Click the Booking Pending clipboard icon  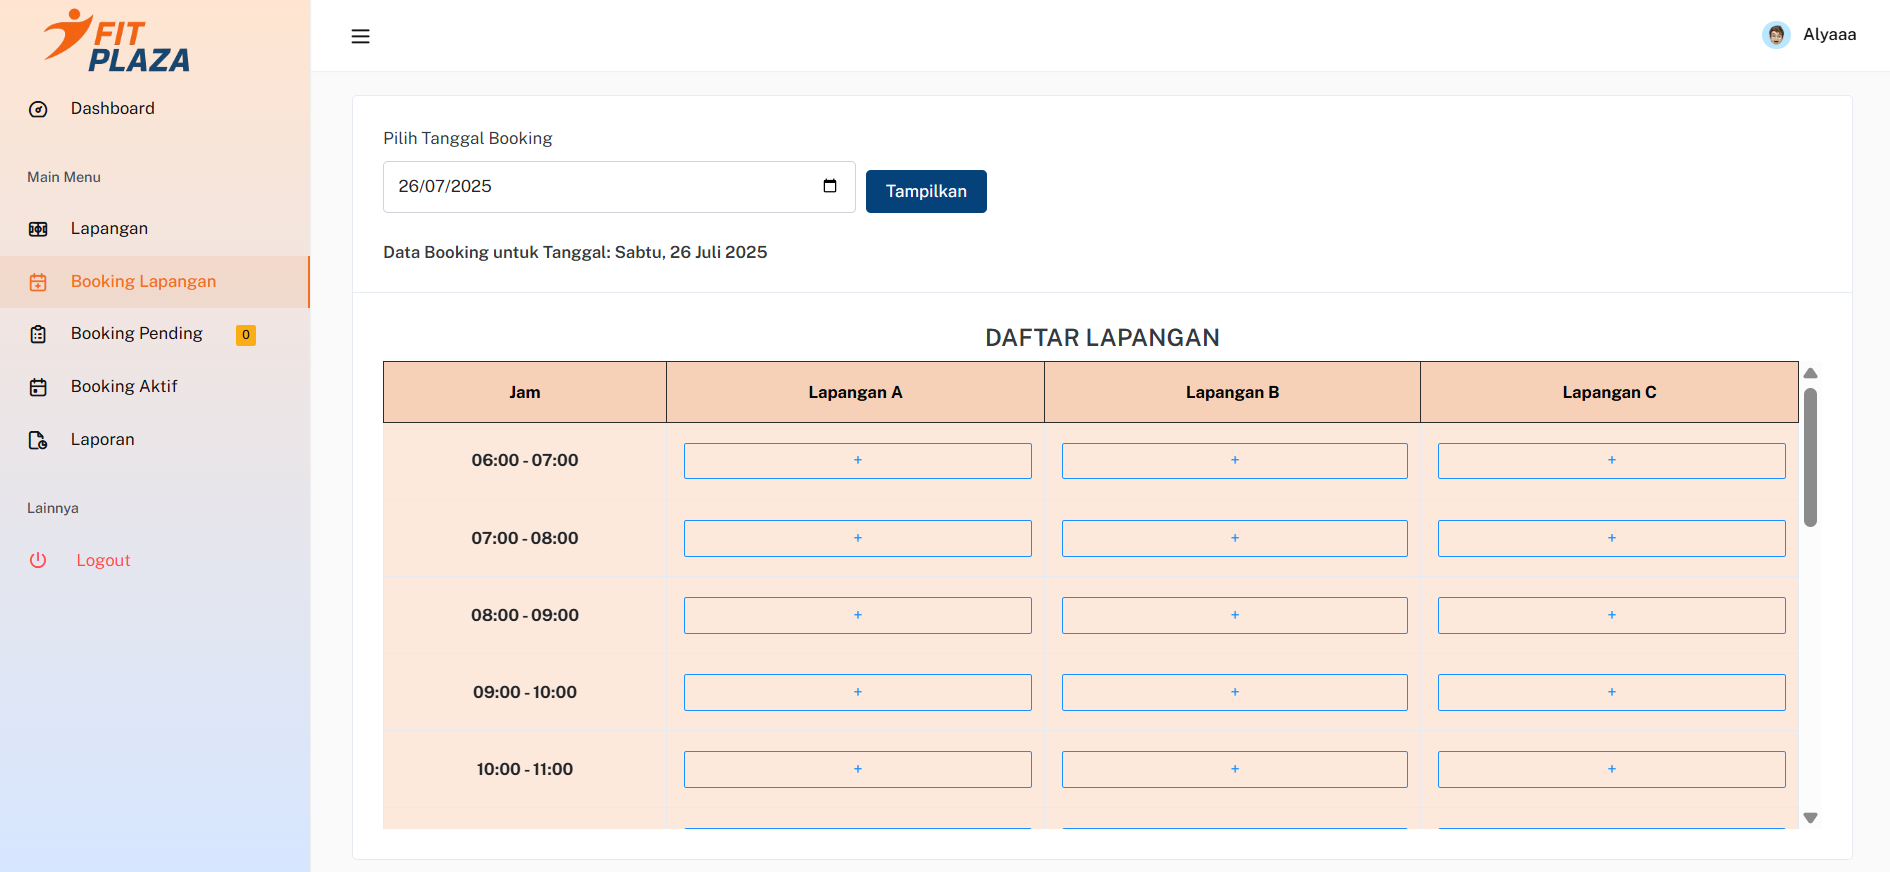tap(38, 334)
